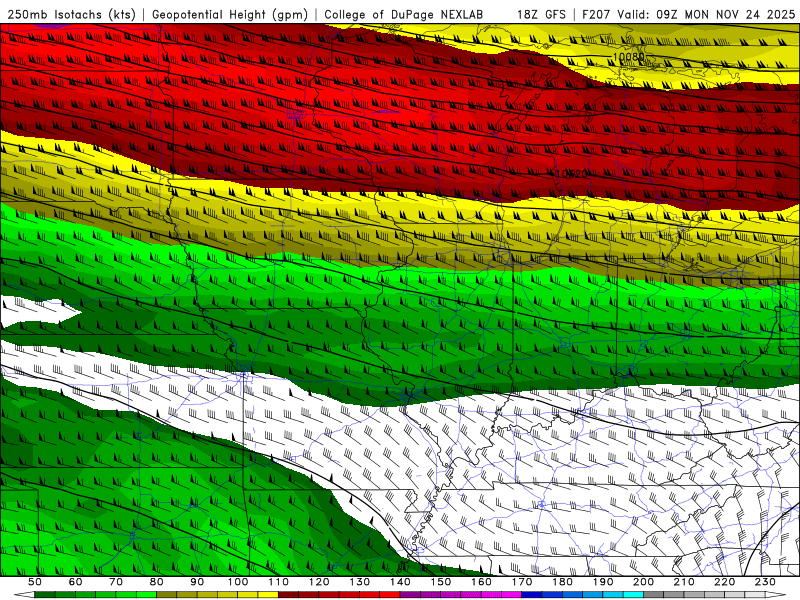Click the legend value 50

click(x=35, y=582)
